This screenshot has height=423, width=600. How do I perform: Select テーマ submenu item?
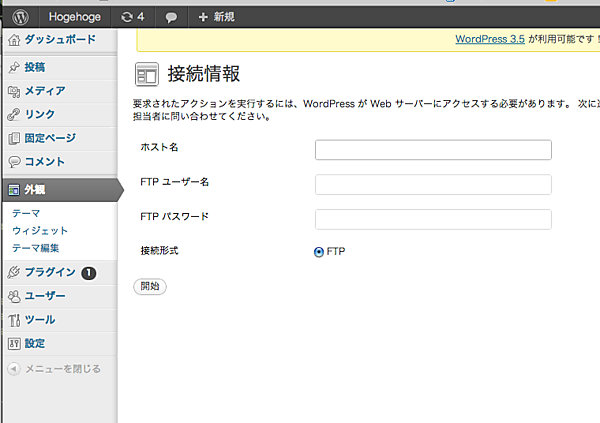point(26,214)
